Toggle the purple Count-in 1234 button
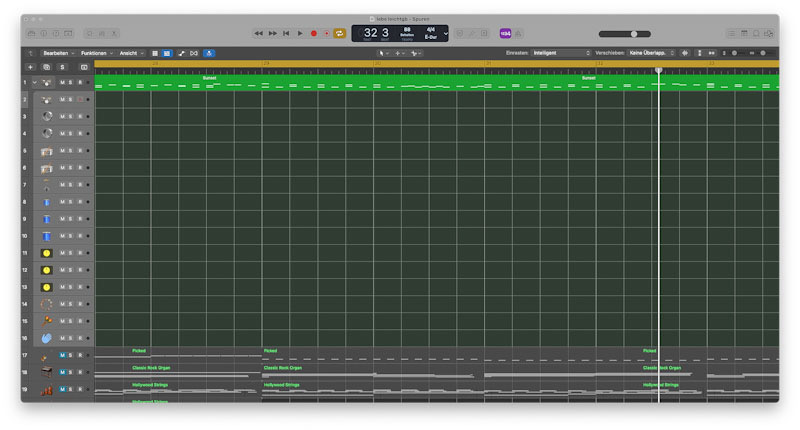 505,34
